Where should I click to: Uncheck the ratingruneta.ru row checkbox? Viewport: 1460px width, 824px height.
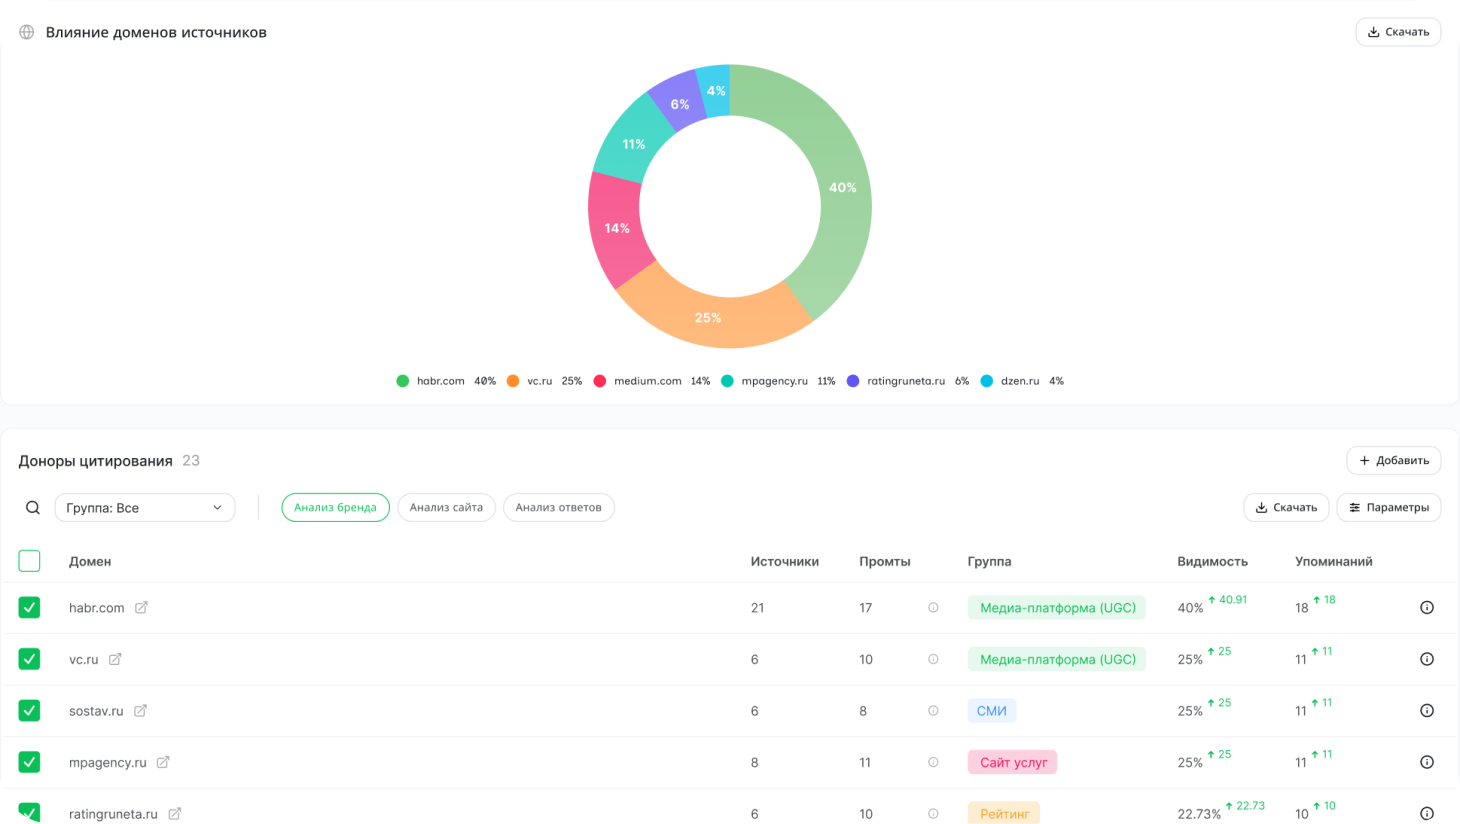point(30,813)
